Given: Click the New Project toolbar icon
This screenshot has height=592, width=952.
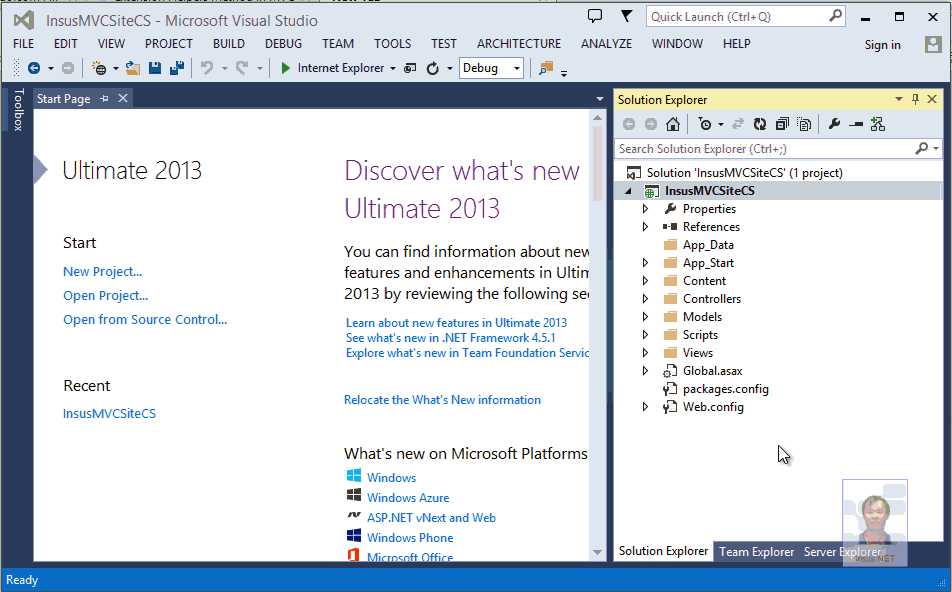Looking at the screenshot, I should (x=99, y=68).
